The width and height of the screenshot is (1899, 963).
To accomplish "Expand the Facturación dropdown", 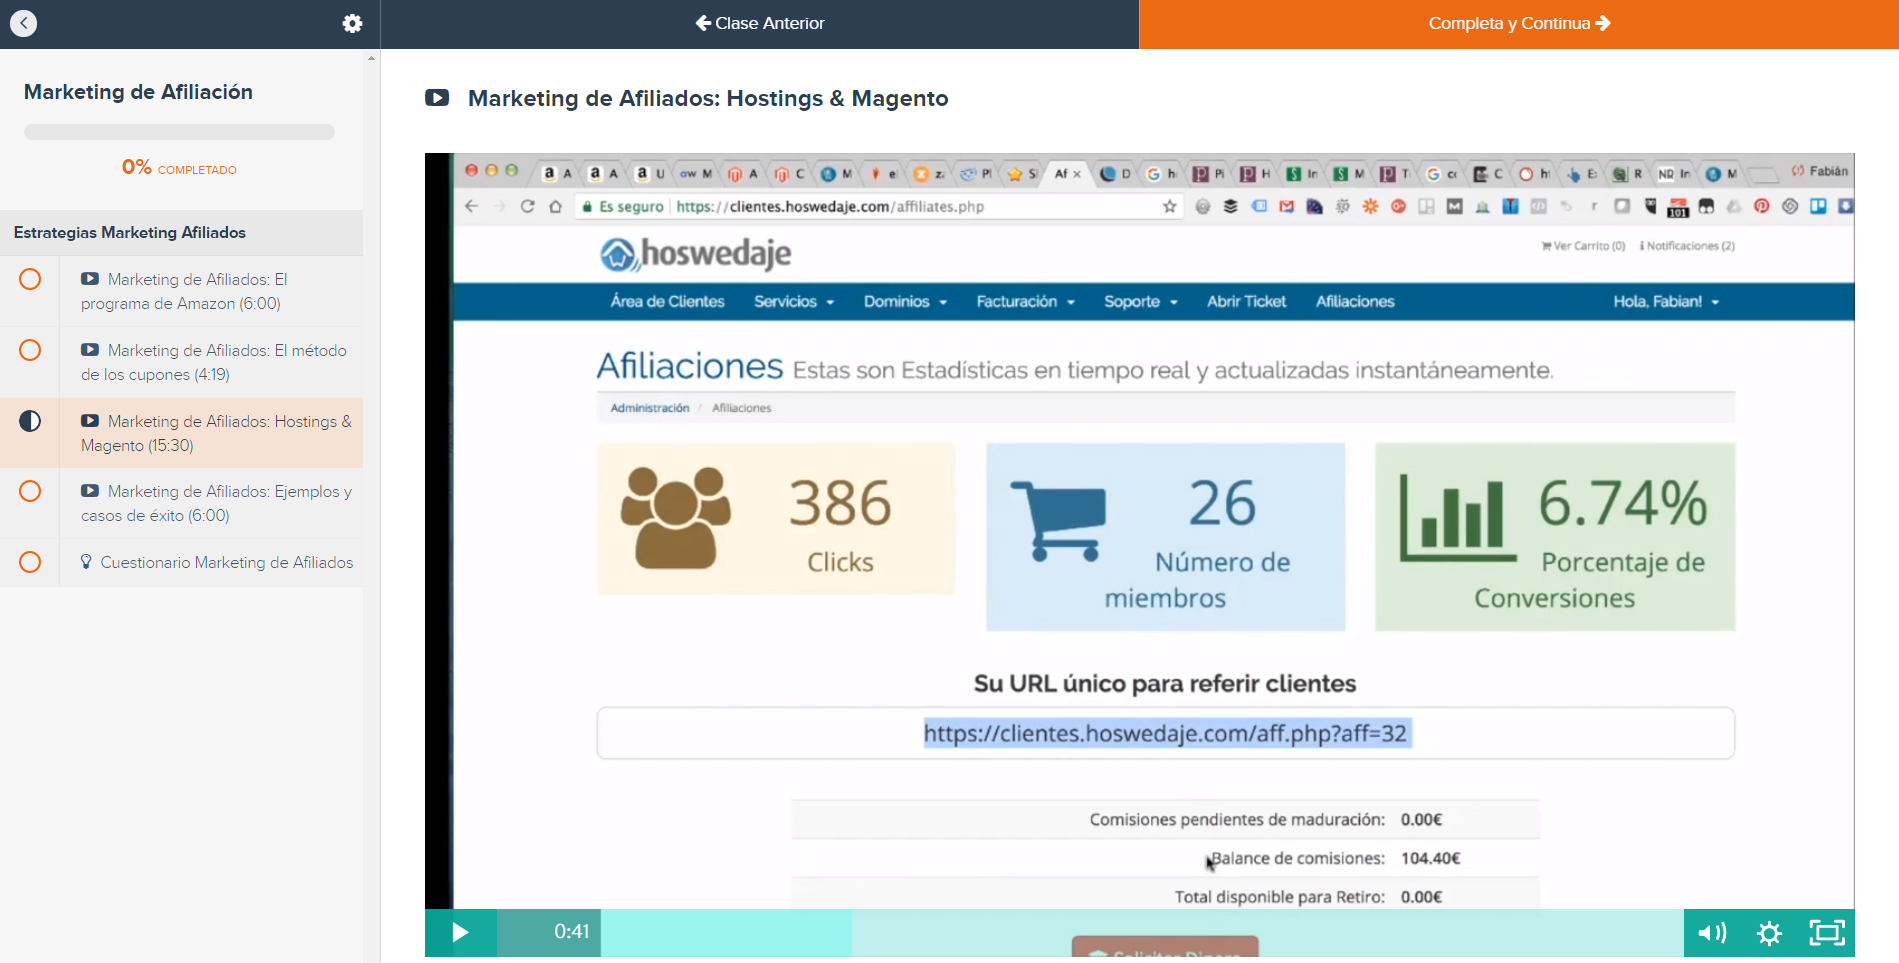I will click(1026, 301).
